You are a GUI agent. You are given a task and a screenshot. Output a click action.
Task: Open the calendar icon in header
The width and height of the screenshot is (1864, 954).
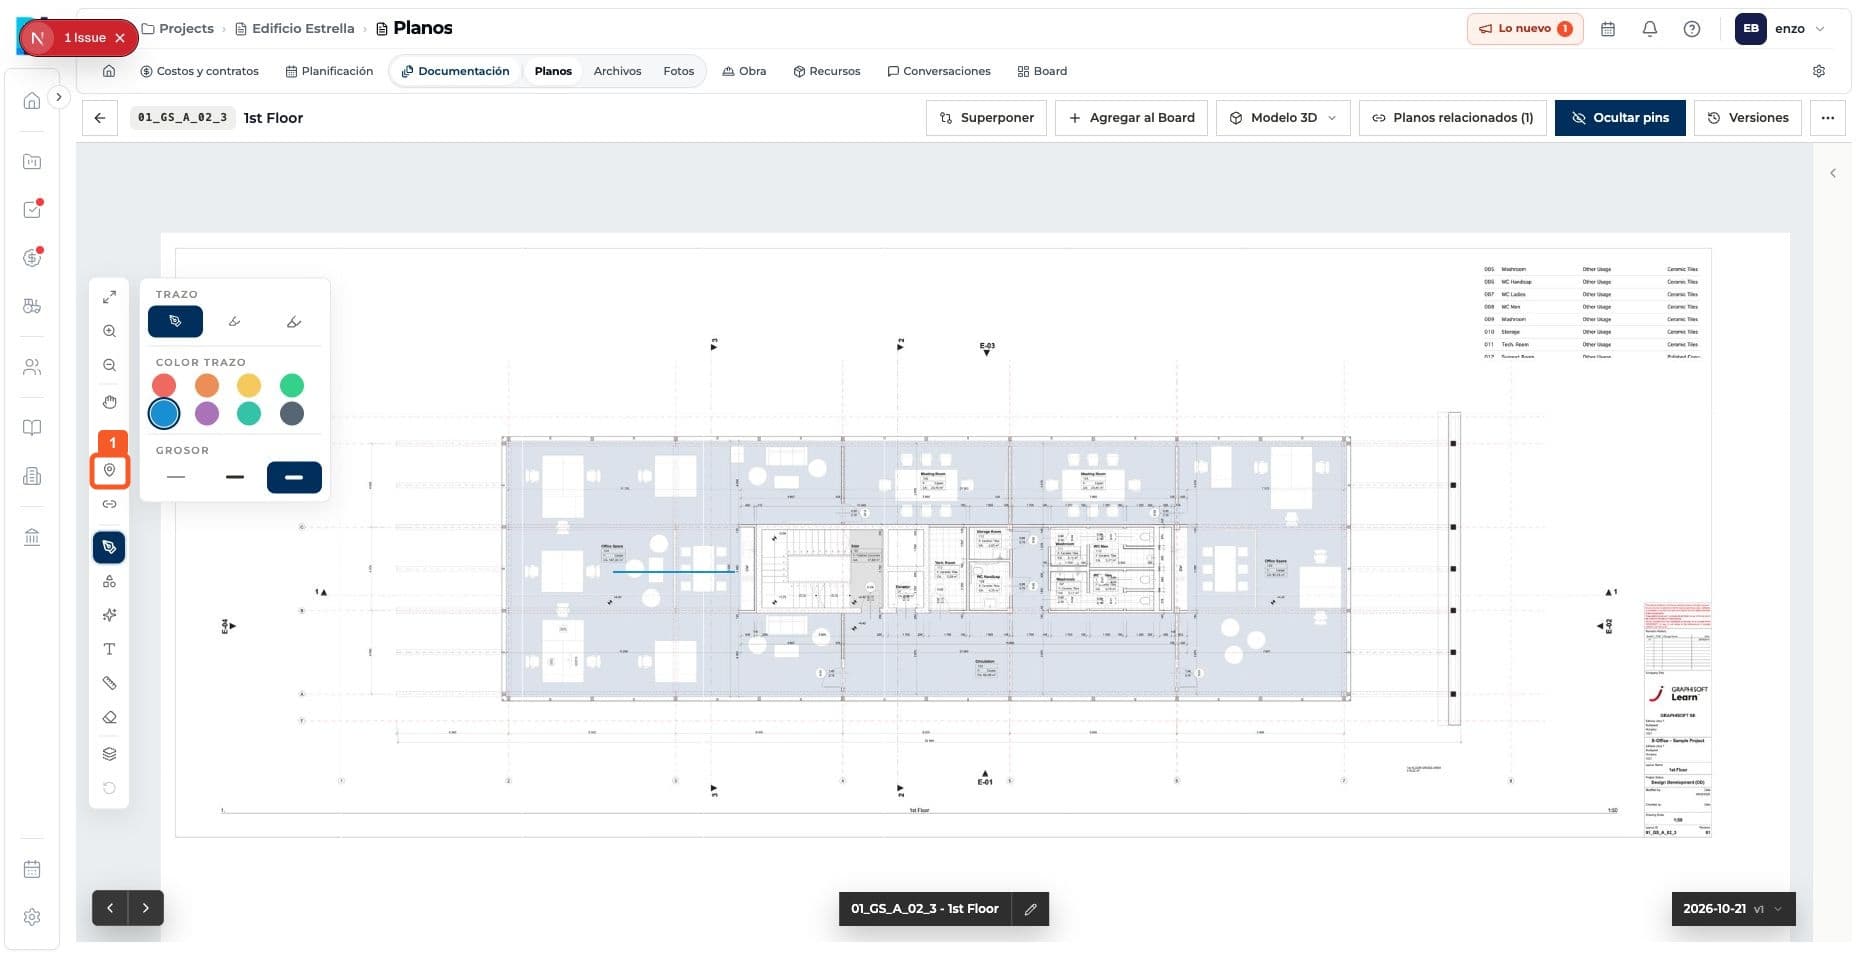pos(1608,29)
